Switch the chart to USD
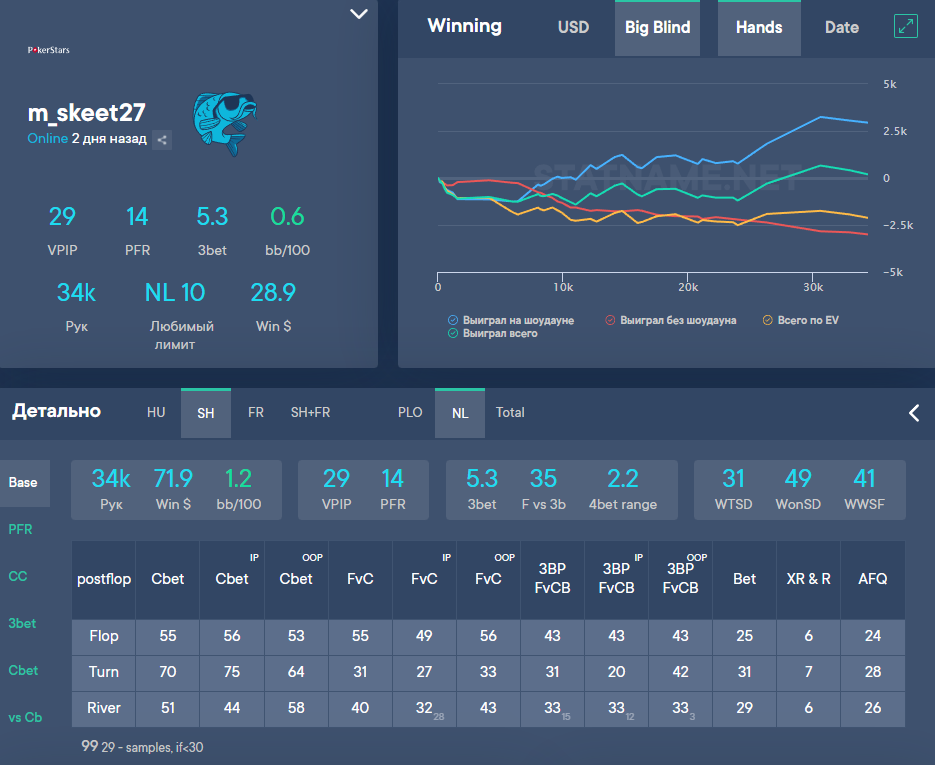Image resolution: width=935 pixels, height=765 pixels. pos(573,28)
